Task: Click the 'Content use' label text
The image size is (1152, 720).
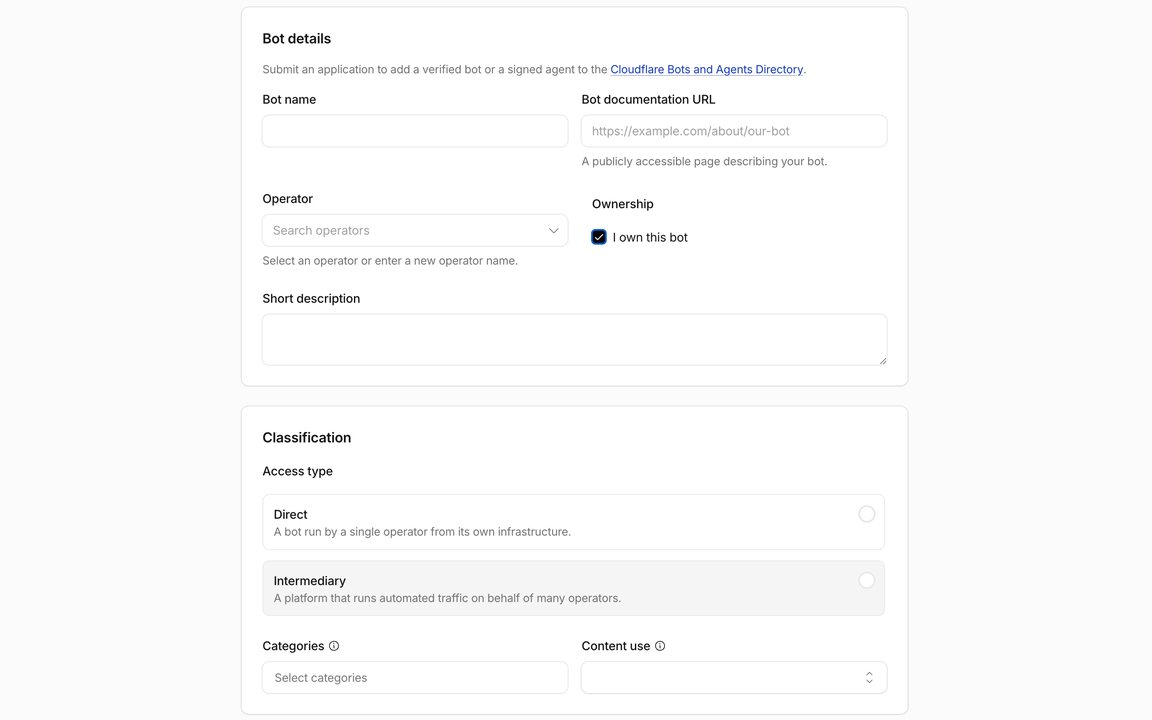Action: point(616,646)
